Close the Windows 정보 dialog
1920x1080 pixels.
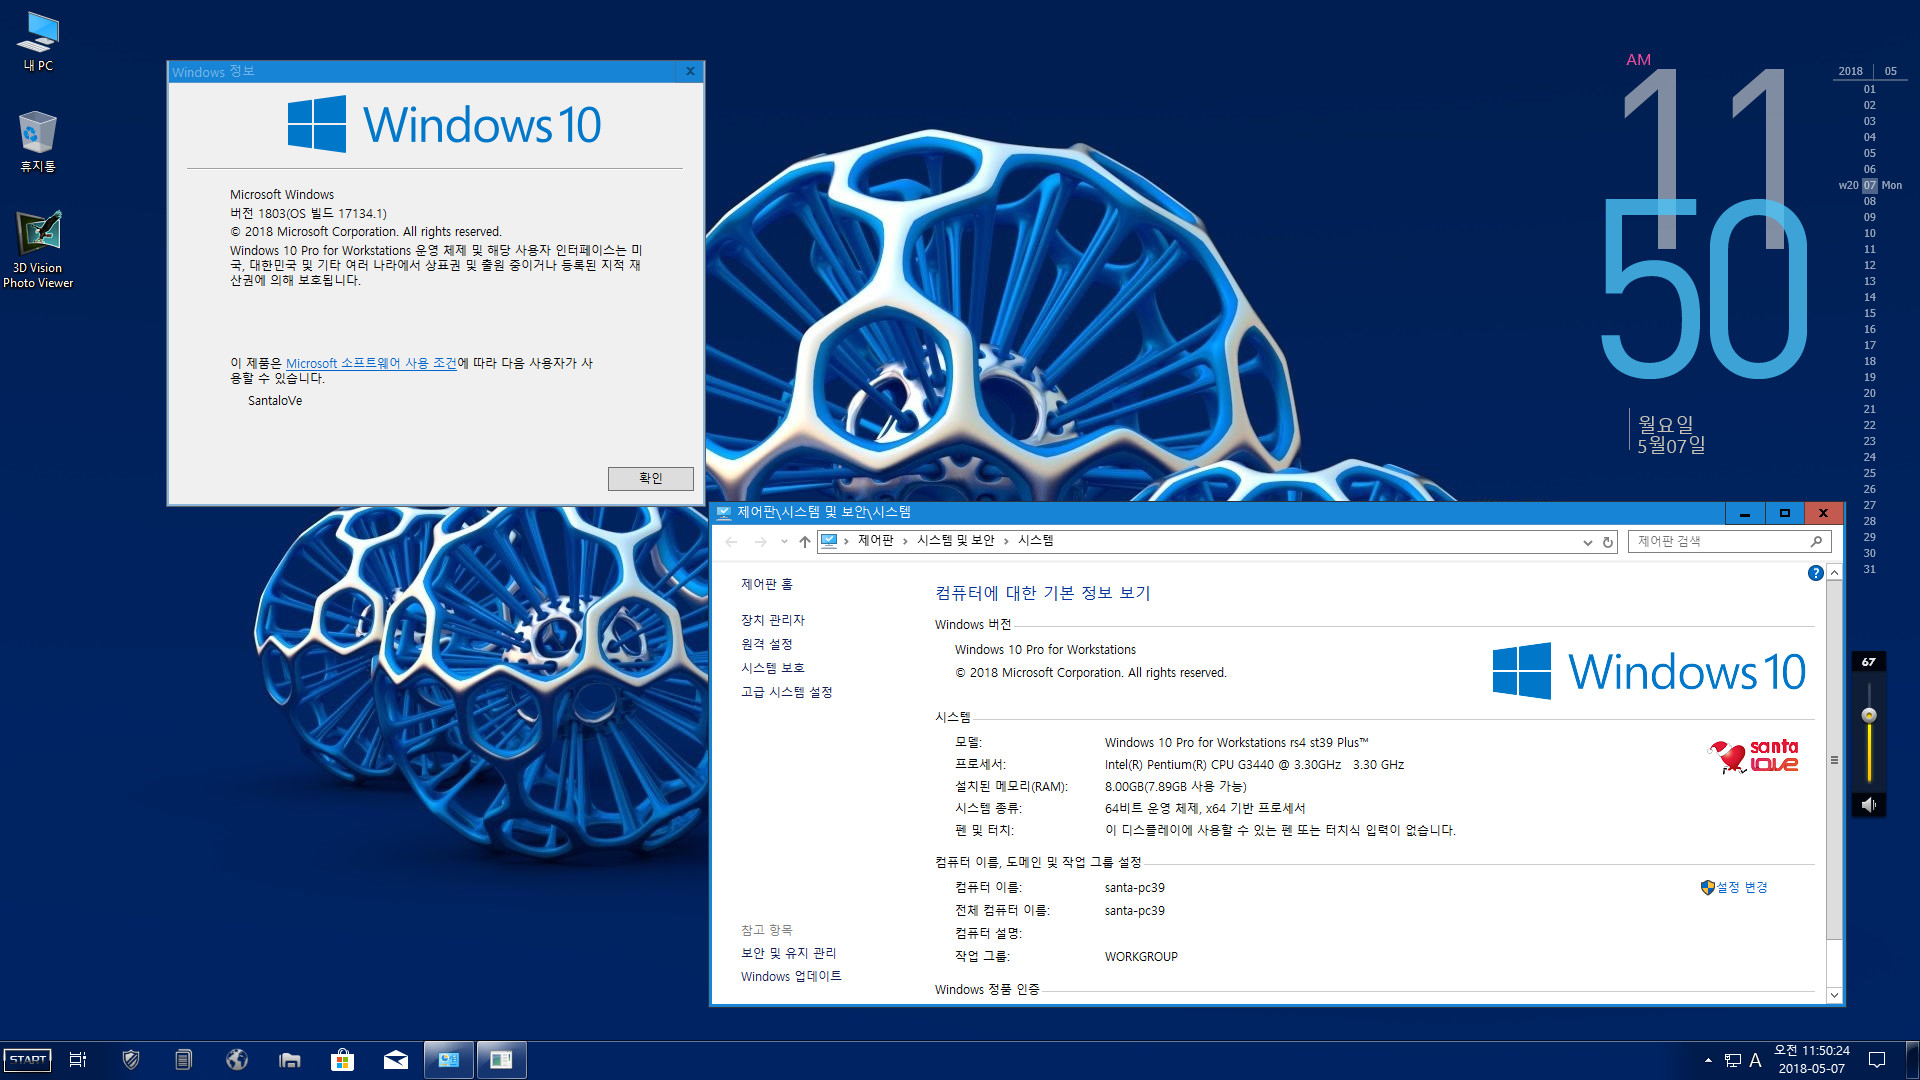[x=690, y=71]
